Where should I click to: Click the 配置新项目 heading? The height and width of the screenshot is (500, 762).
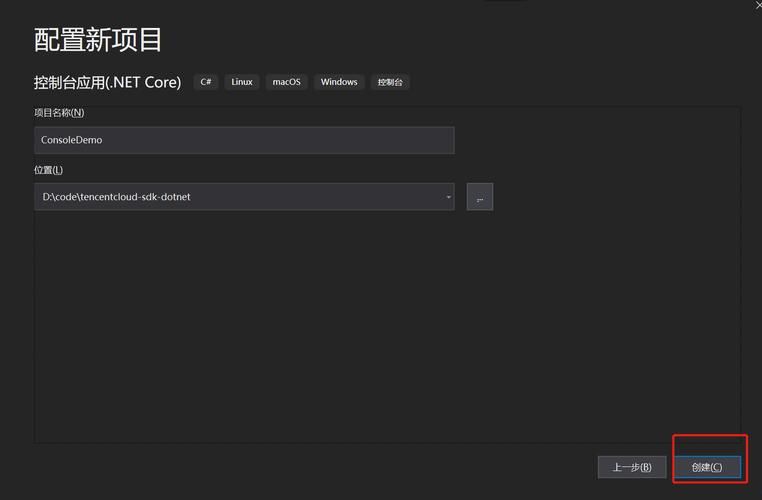(x=98, y=40)
